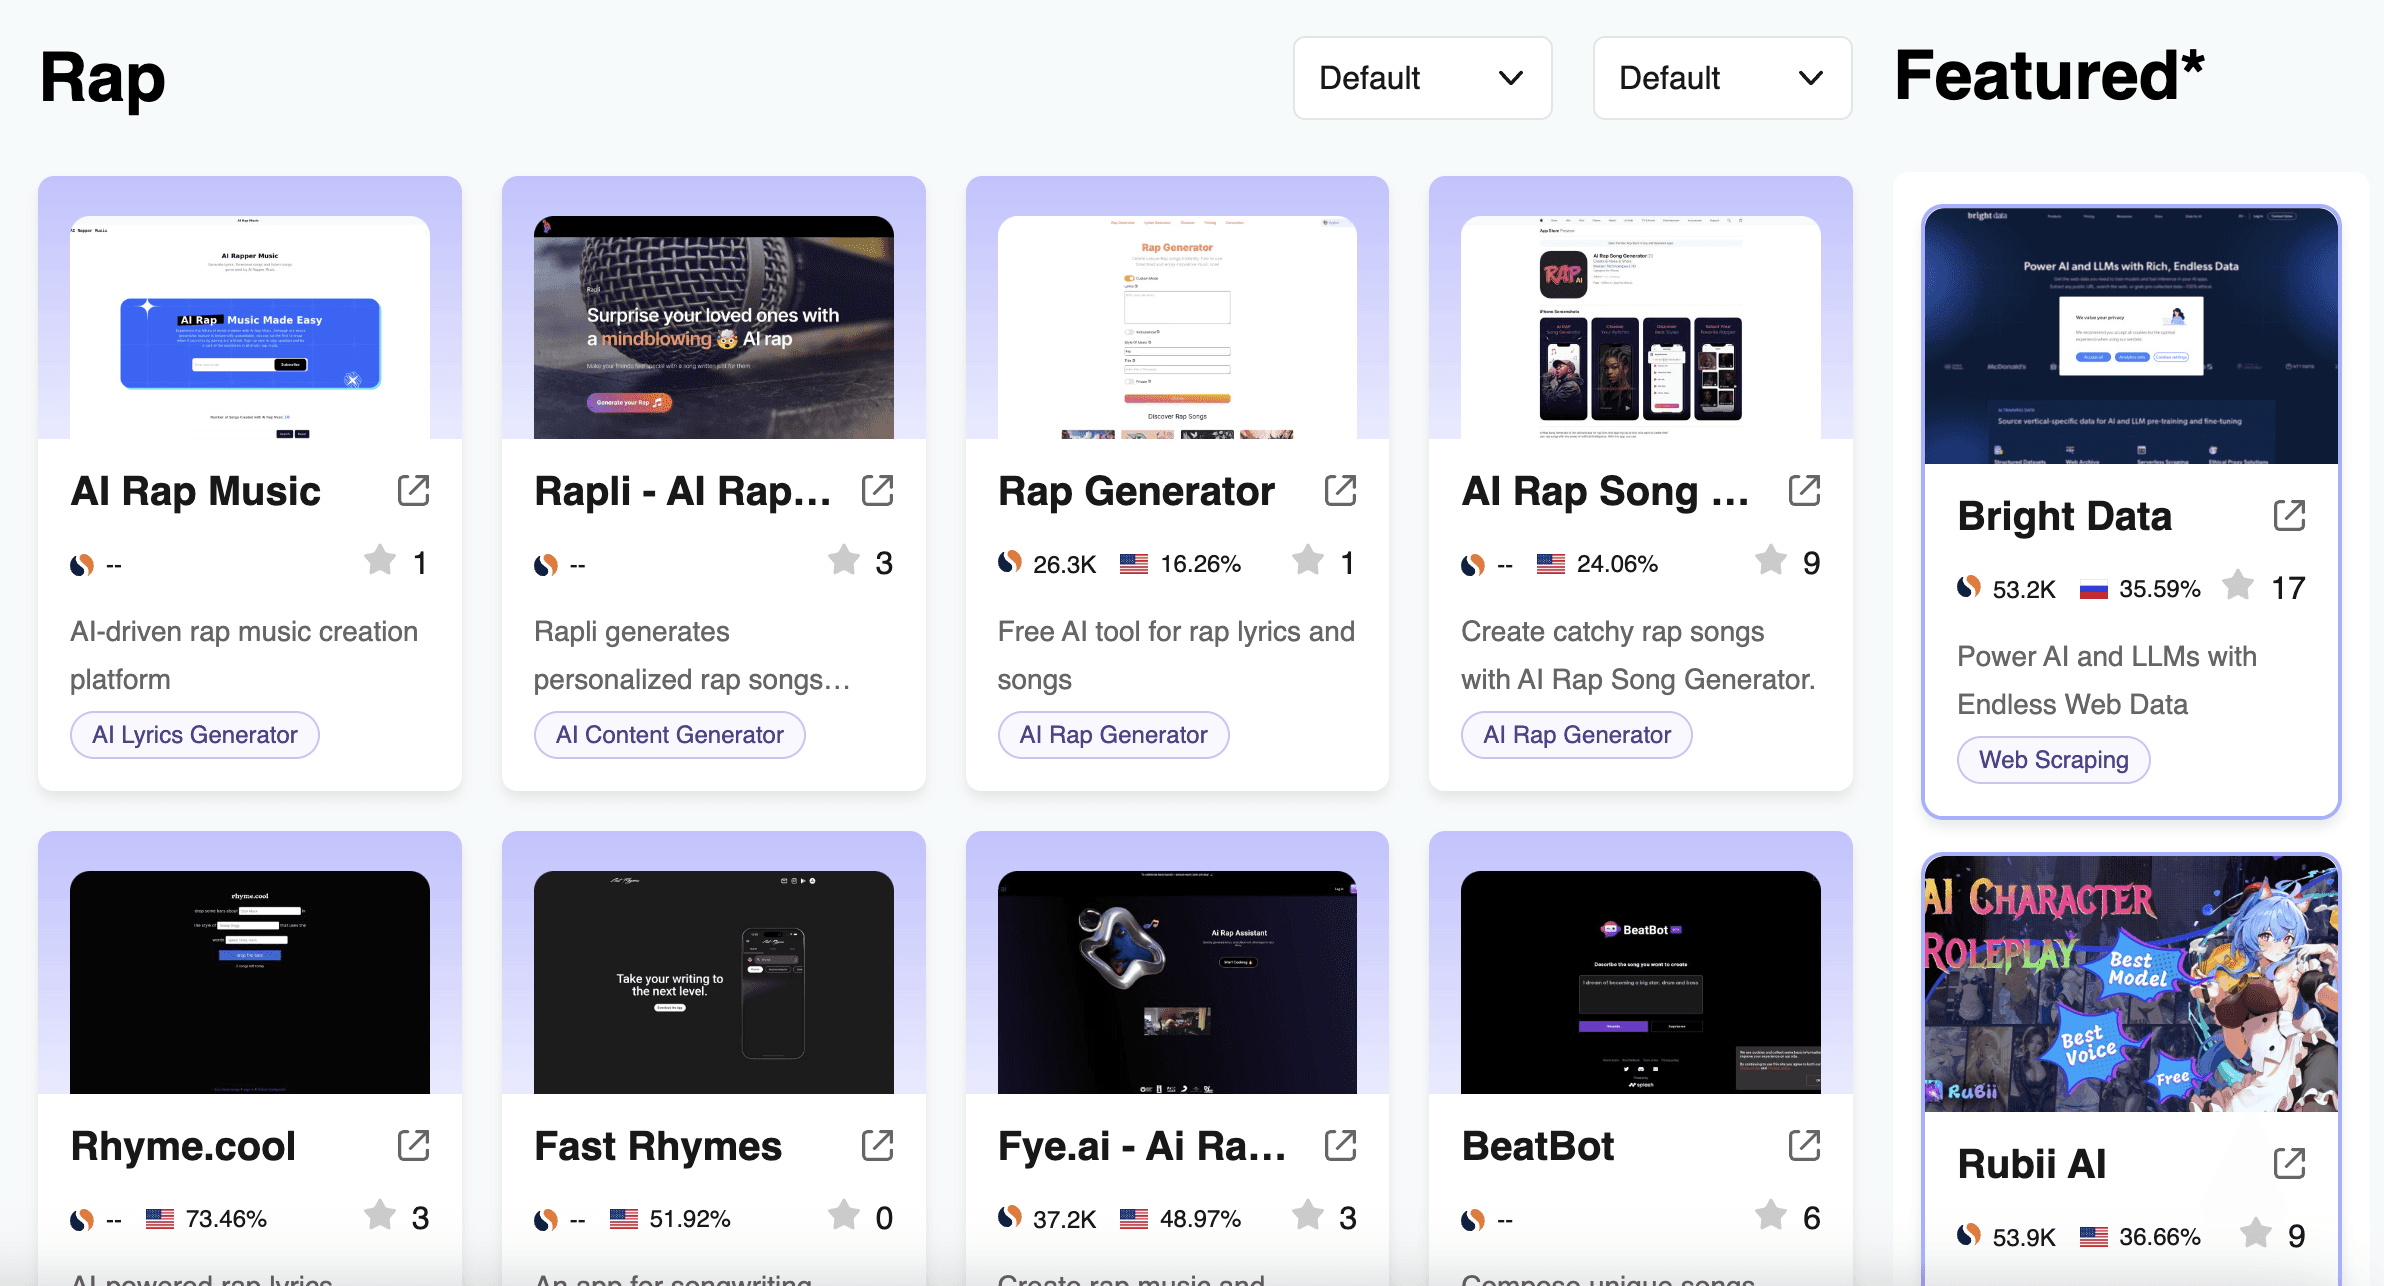Click star icon on Rhyme.cool card

380,1215
